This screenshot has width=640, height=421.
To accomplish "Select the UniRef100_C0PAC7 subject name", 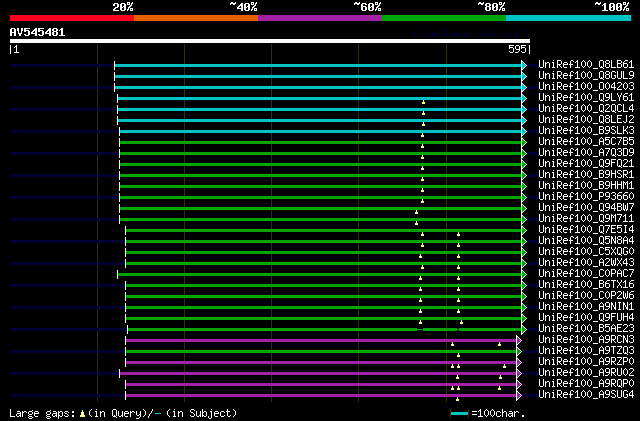I will (x=586, y=274).
